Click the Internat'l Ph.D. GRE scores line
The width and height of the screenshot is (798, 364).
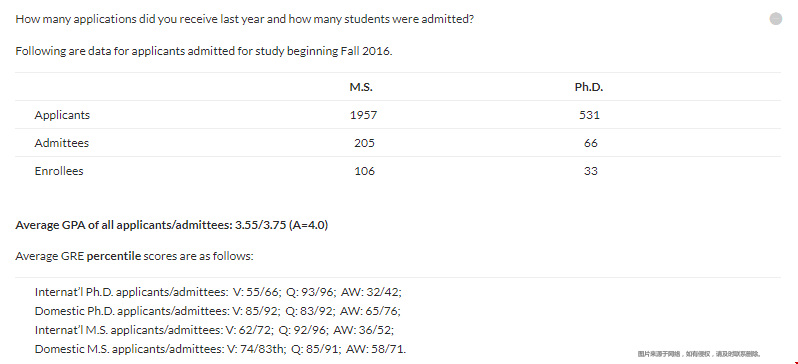(x=218, y=292)
